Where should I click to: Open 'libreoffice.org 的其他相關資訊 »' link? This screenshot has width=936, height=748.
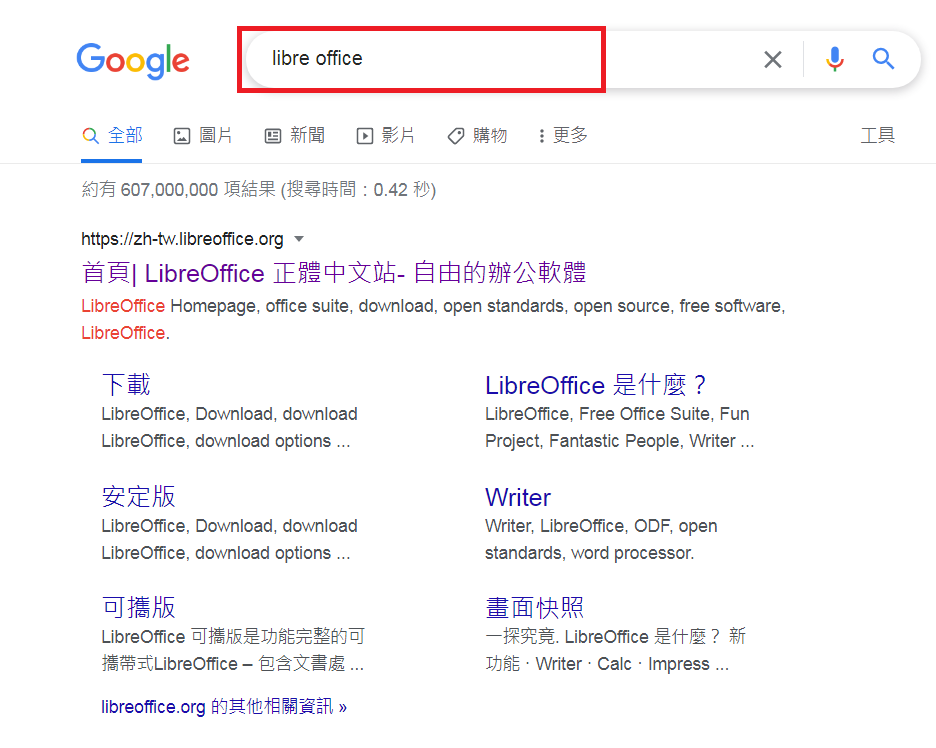click(x=224, y=707)
